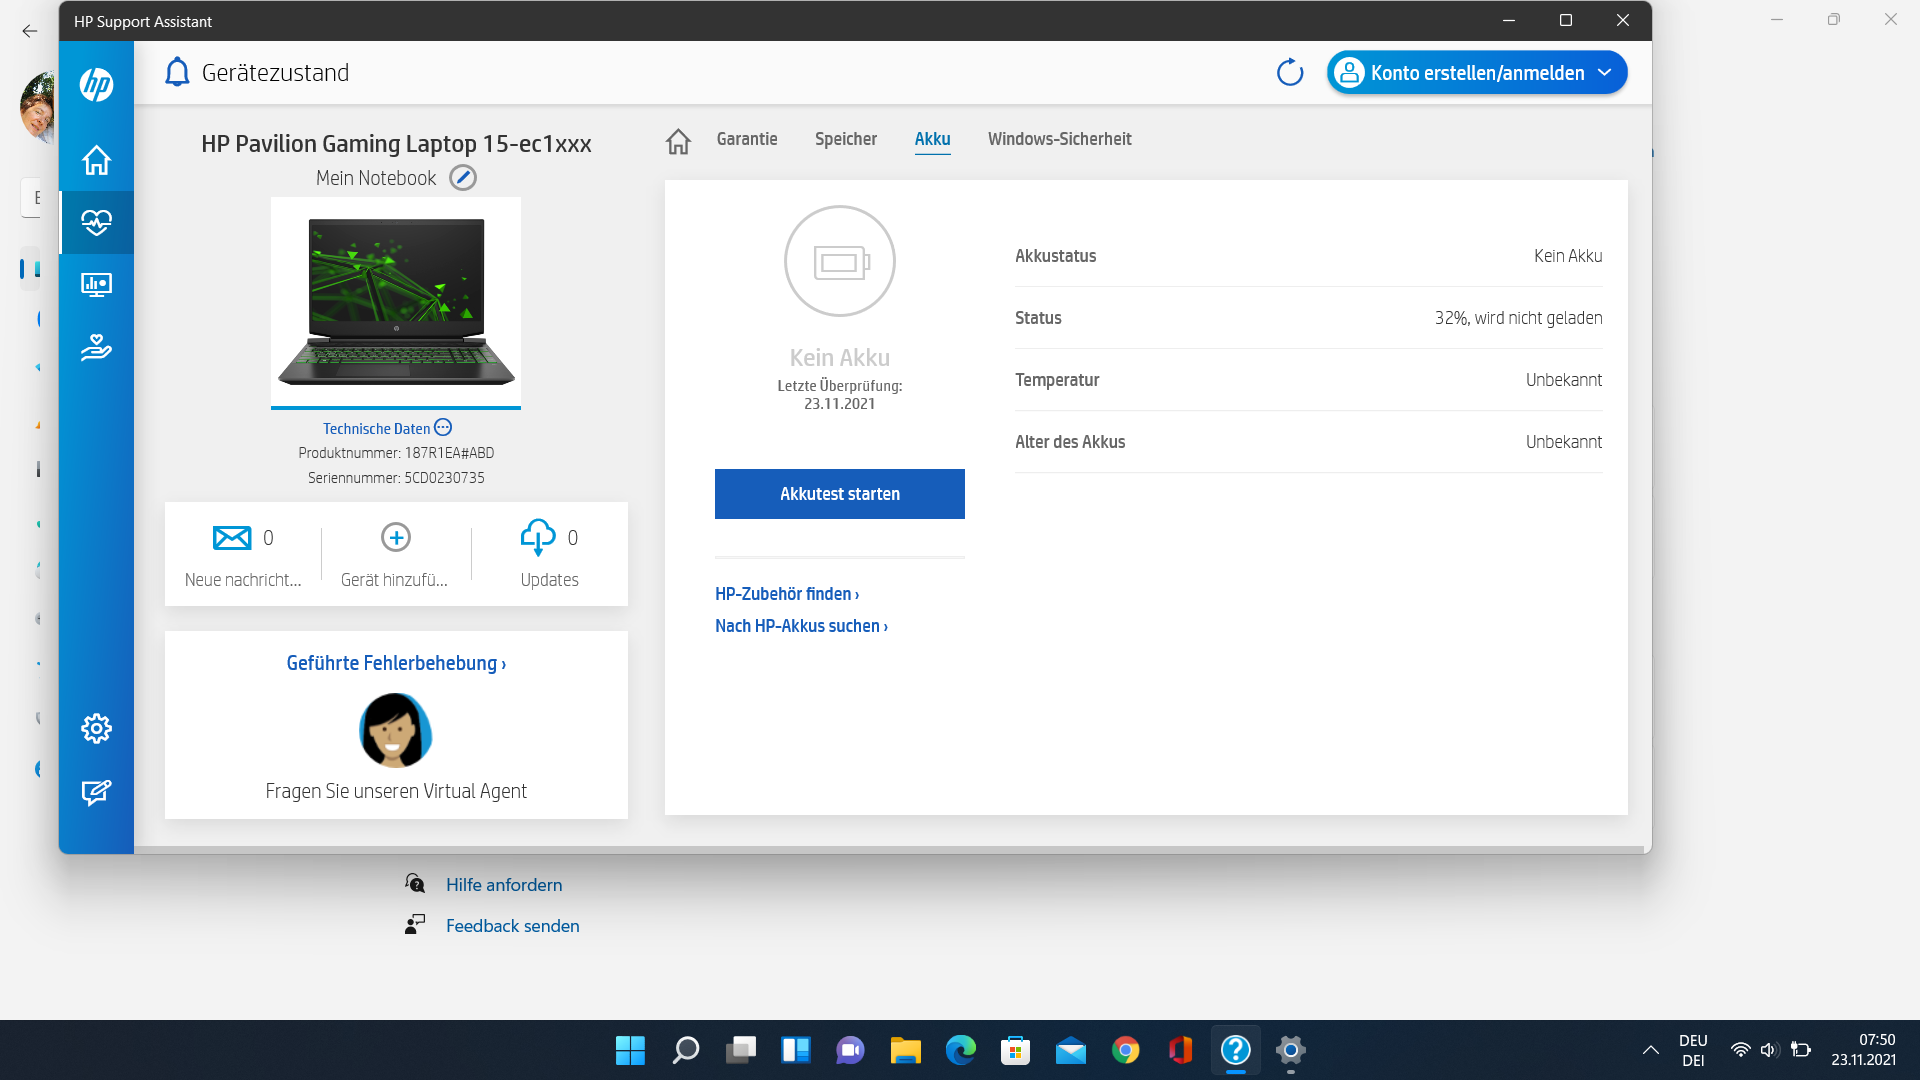Image resolution: width=1920 pixels, height=1080 pixels.
Task: Click the notification bell icon
Action: click(177, 72)
